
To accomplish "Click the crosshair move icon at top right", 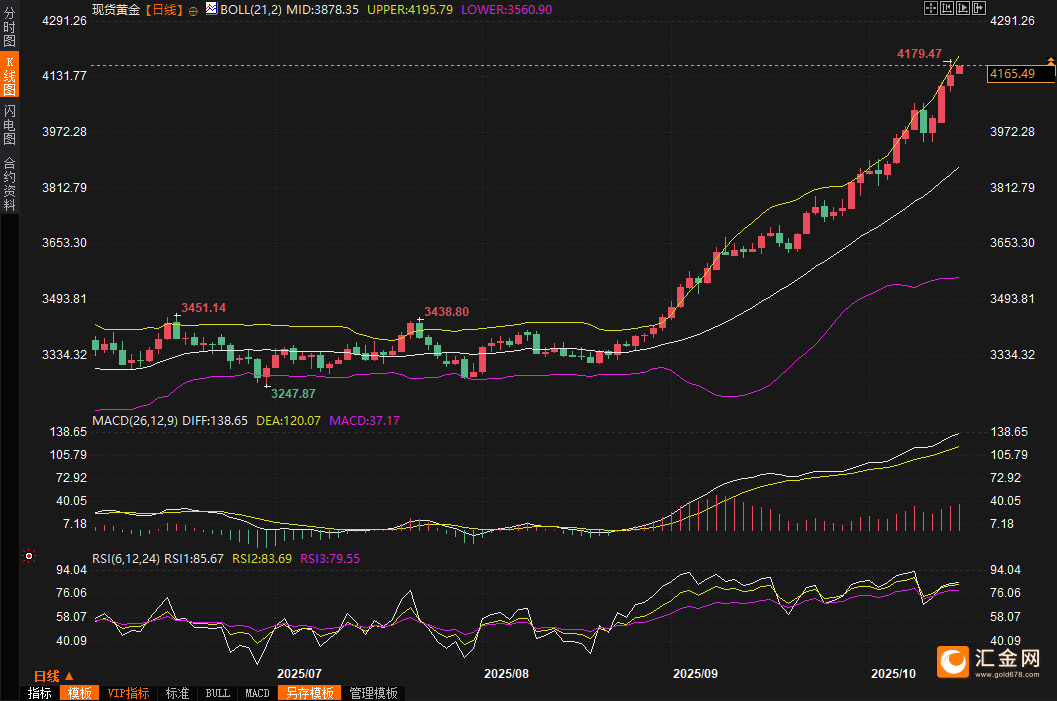I will point(930,8).
